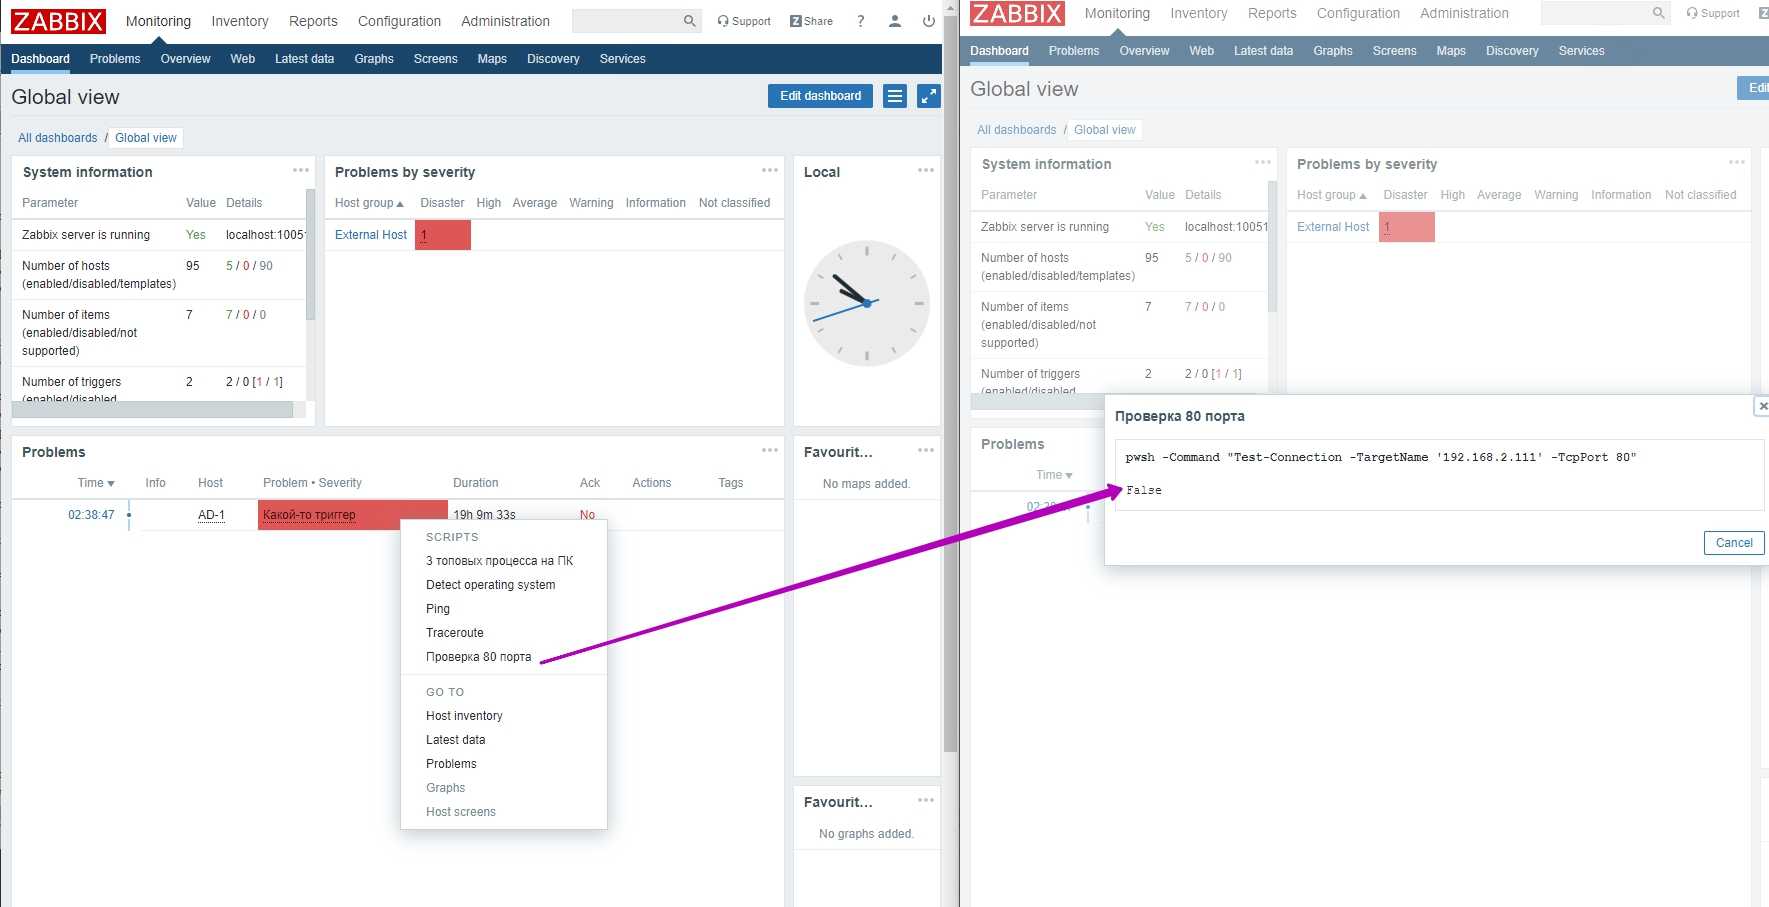The width and height of the screenshot is (1769, 907).
Task: Open the Help question mark icon
Action: click(x=861, y=21)
